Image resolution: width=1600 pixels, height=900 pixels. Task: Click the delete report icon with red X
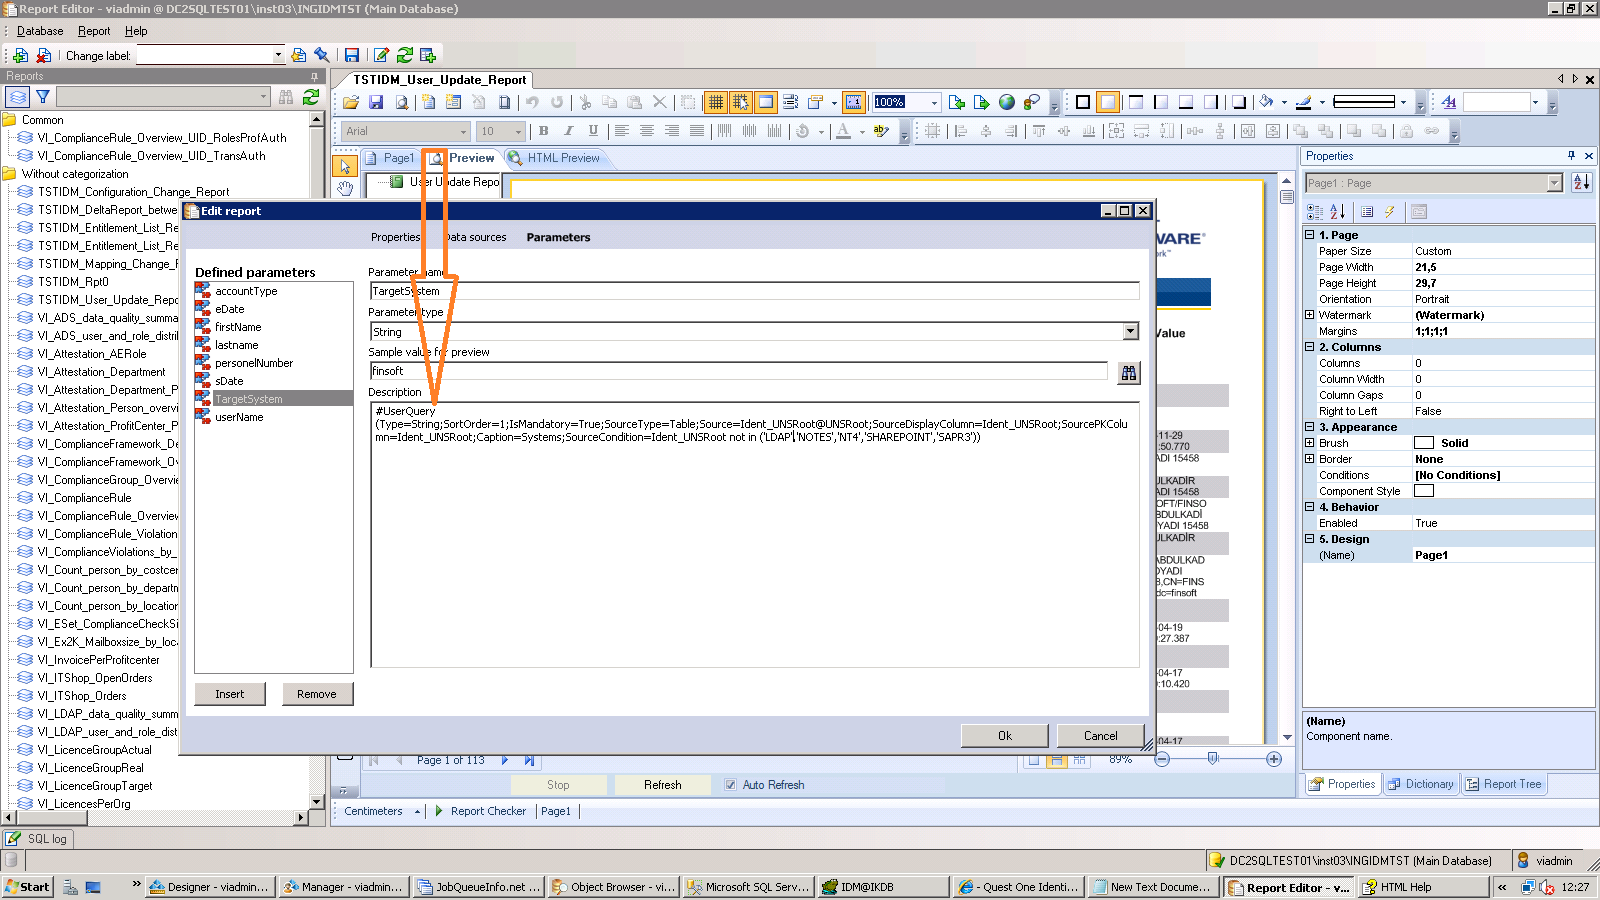click(x=44, y=55)
